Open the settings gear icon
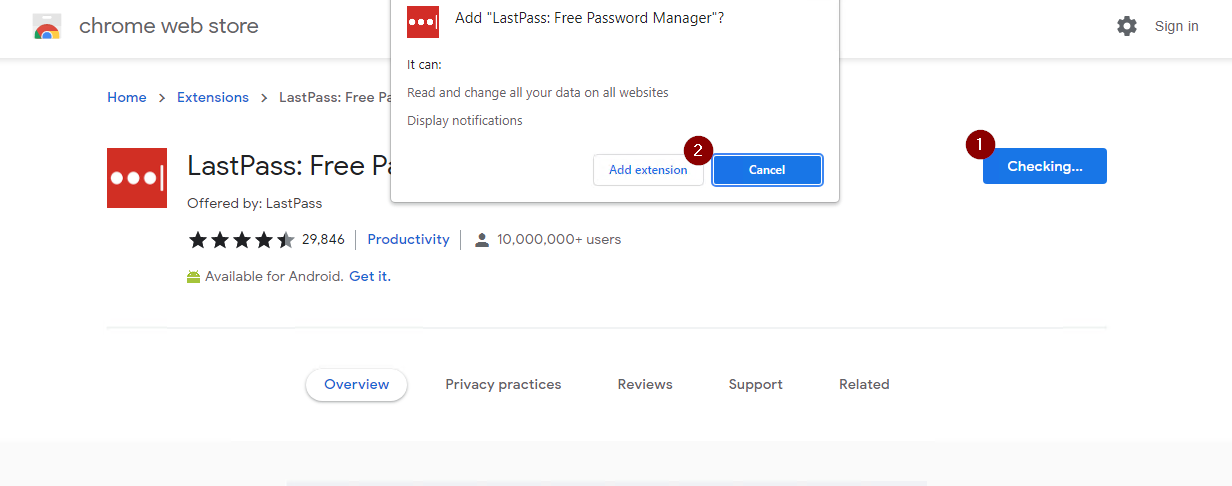 tap(1127, 26)
